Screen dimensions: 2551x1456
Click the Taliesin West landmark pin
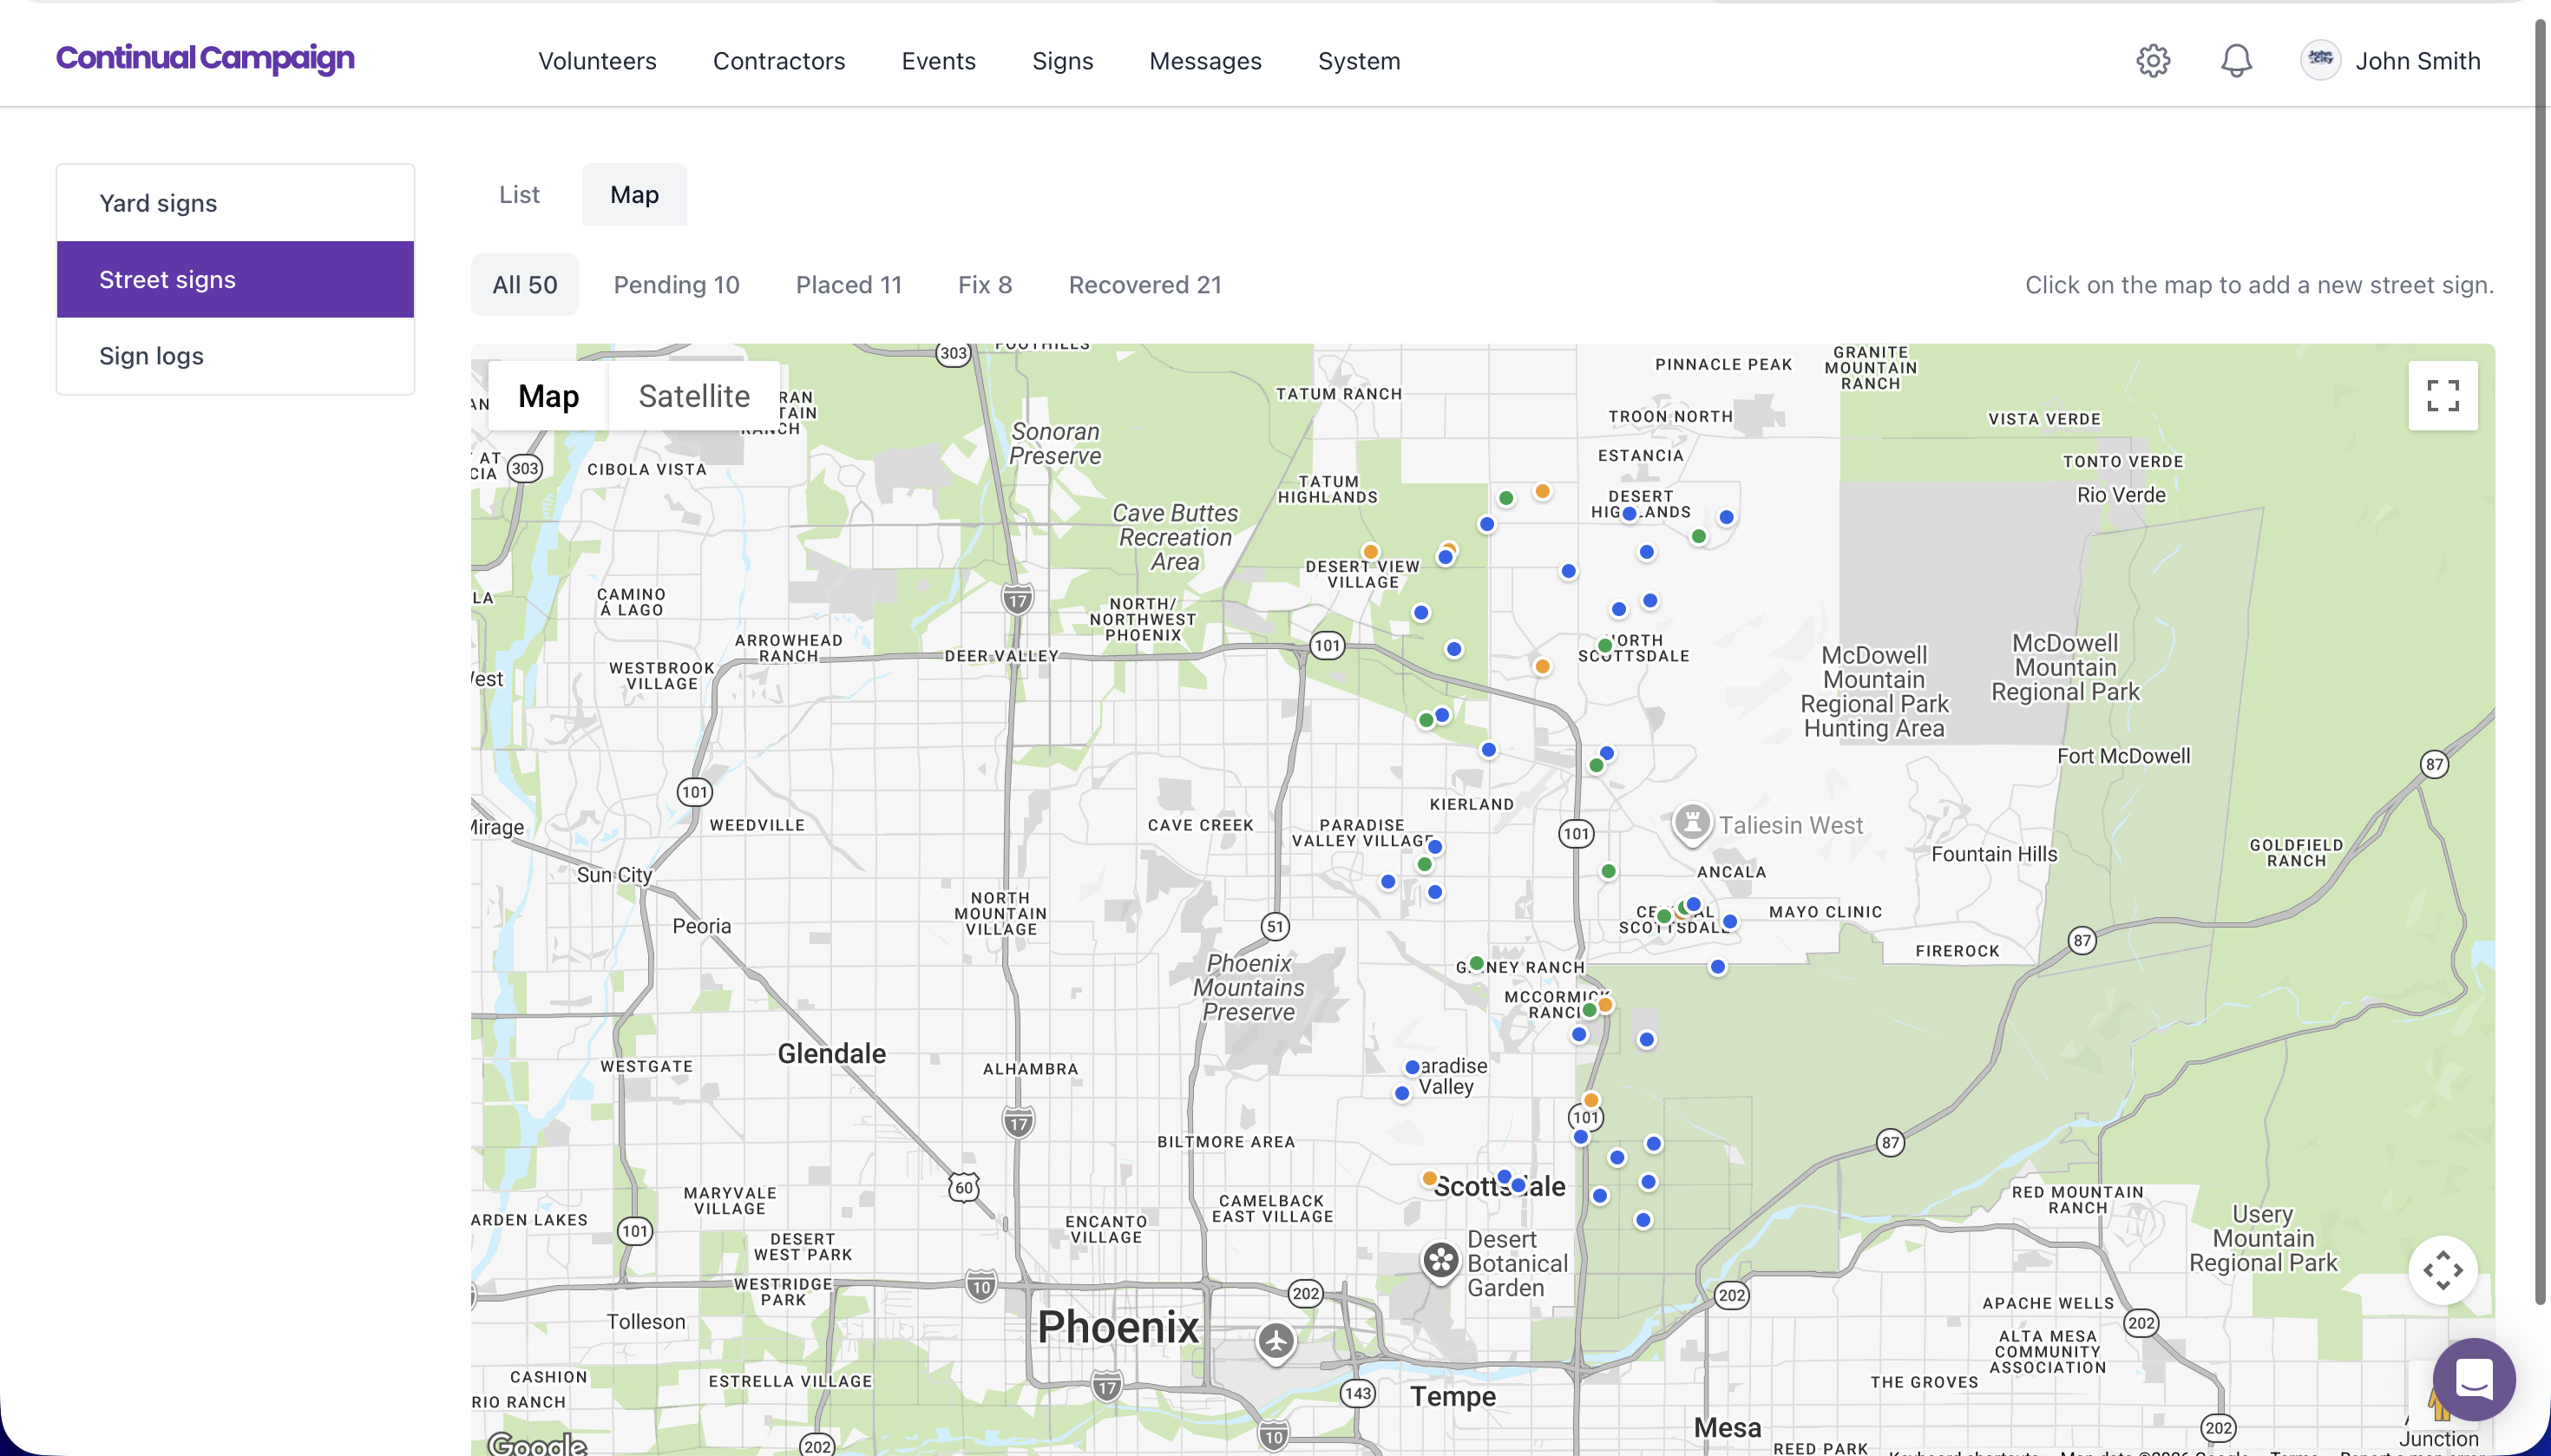[x=1692, y=824]
